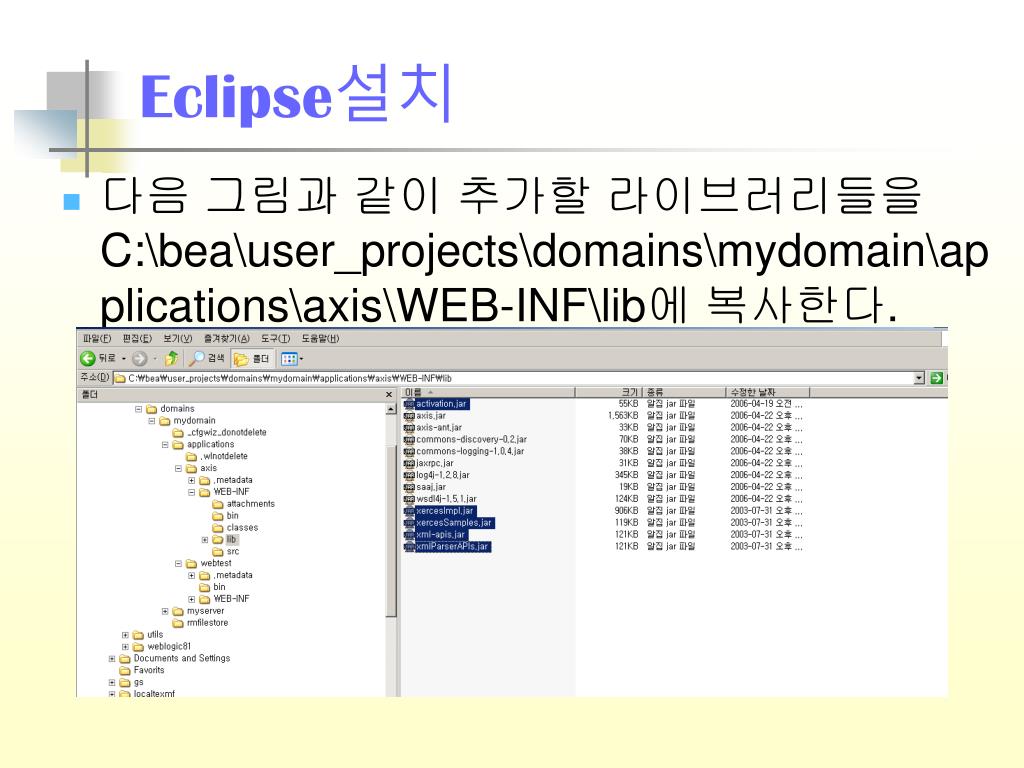Image resolution: width=1024 pixels, height=768 pixels.
Task: Expand the weblogic81 tree node
Action: 125,647
